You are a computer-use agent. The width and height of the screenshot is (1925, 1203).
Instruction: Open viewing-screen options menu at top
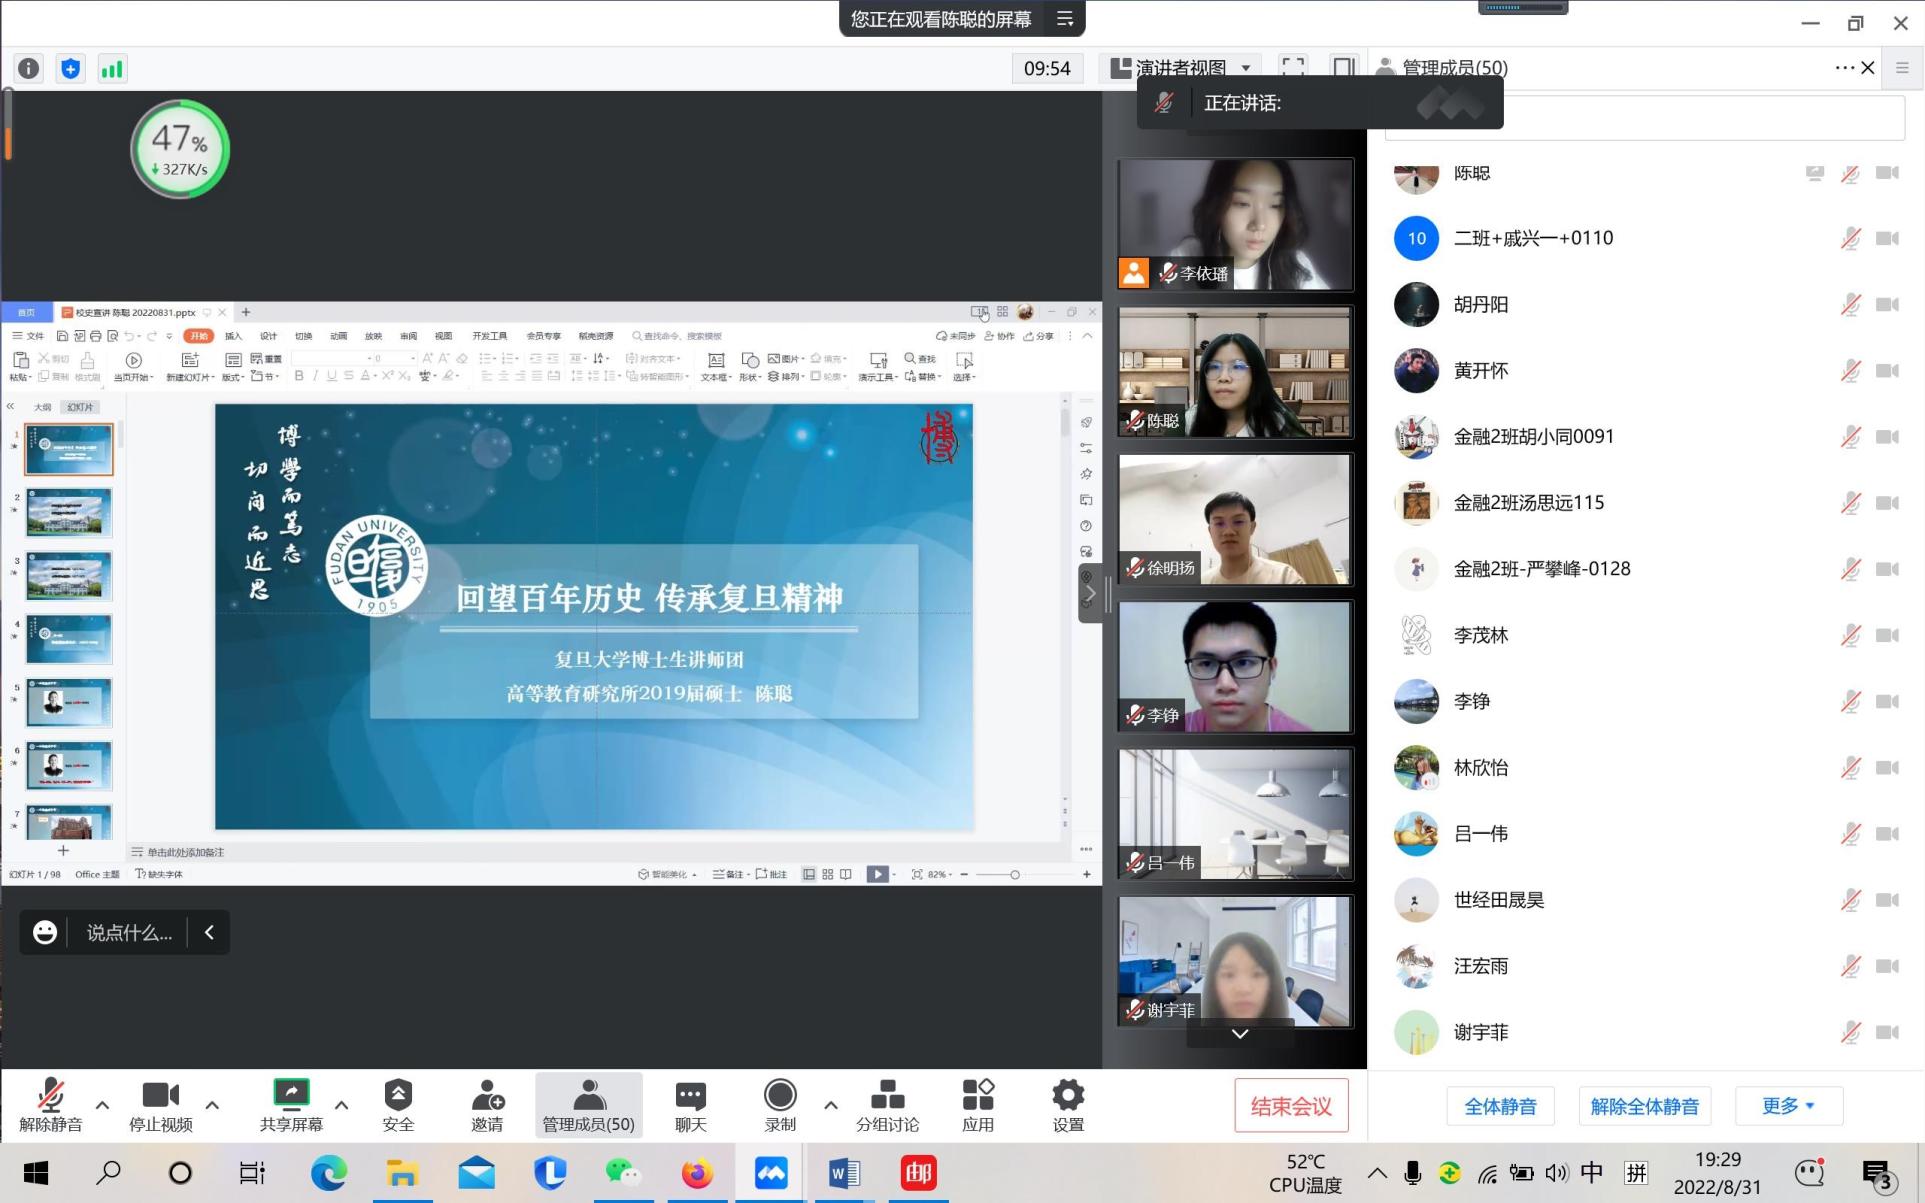[x=1065, y=19]
